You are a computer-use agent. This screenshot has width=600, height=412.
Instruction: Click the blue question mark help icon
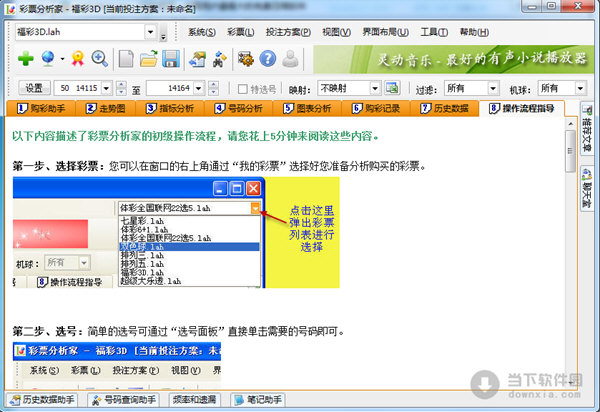267,59
